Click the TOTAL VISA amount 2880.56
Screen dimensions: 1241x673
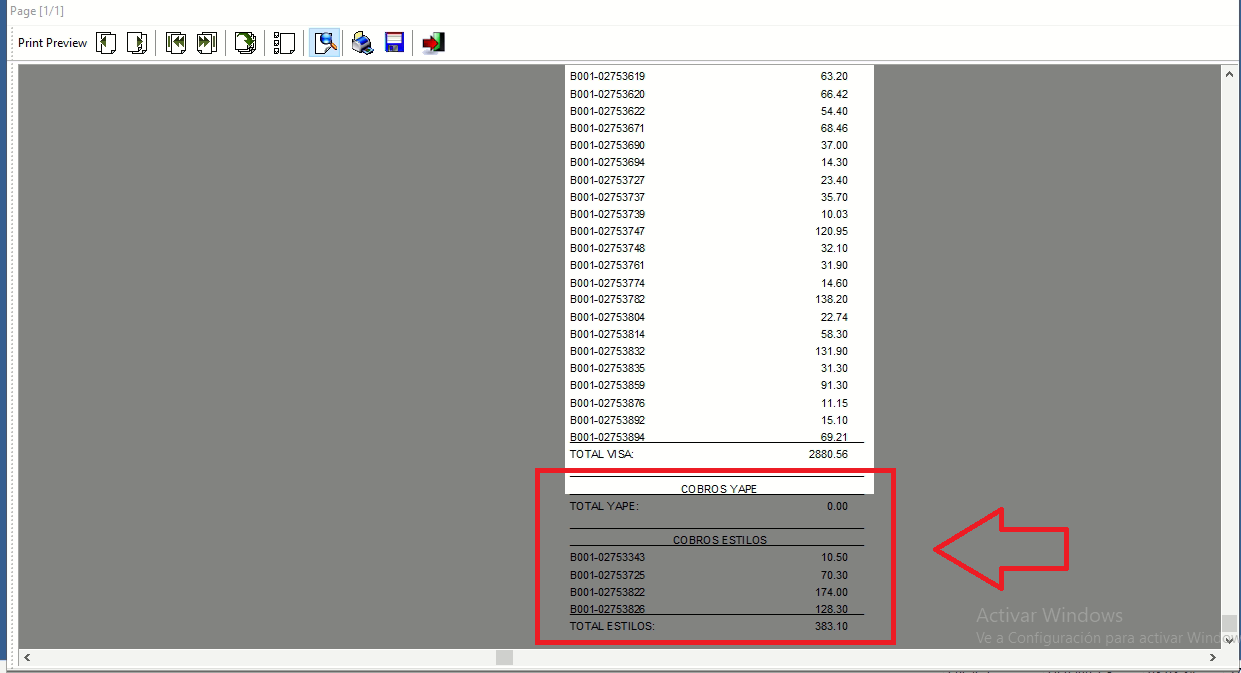827,454
